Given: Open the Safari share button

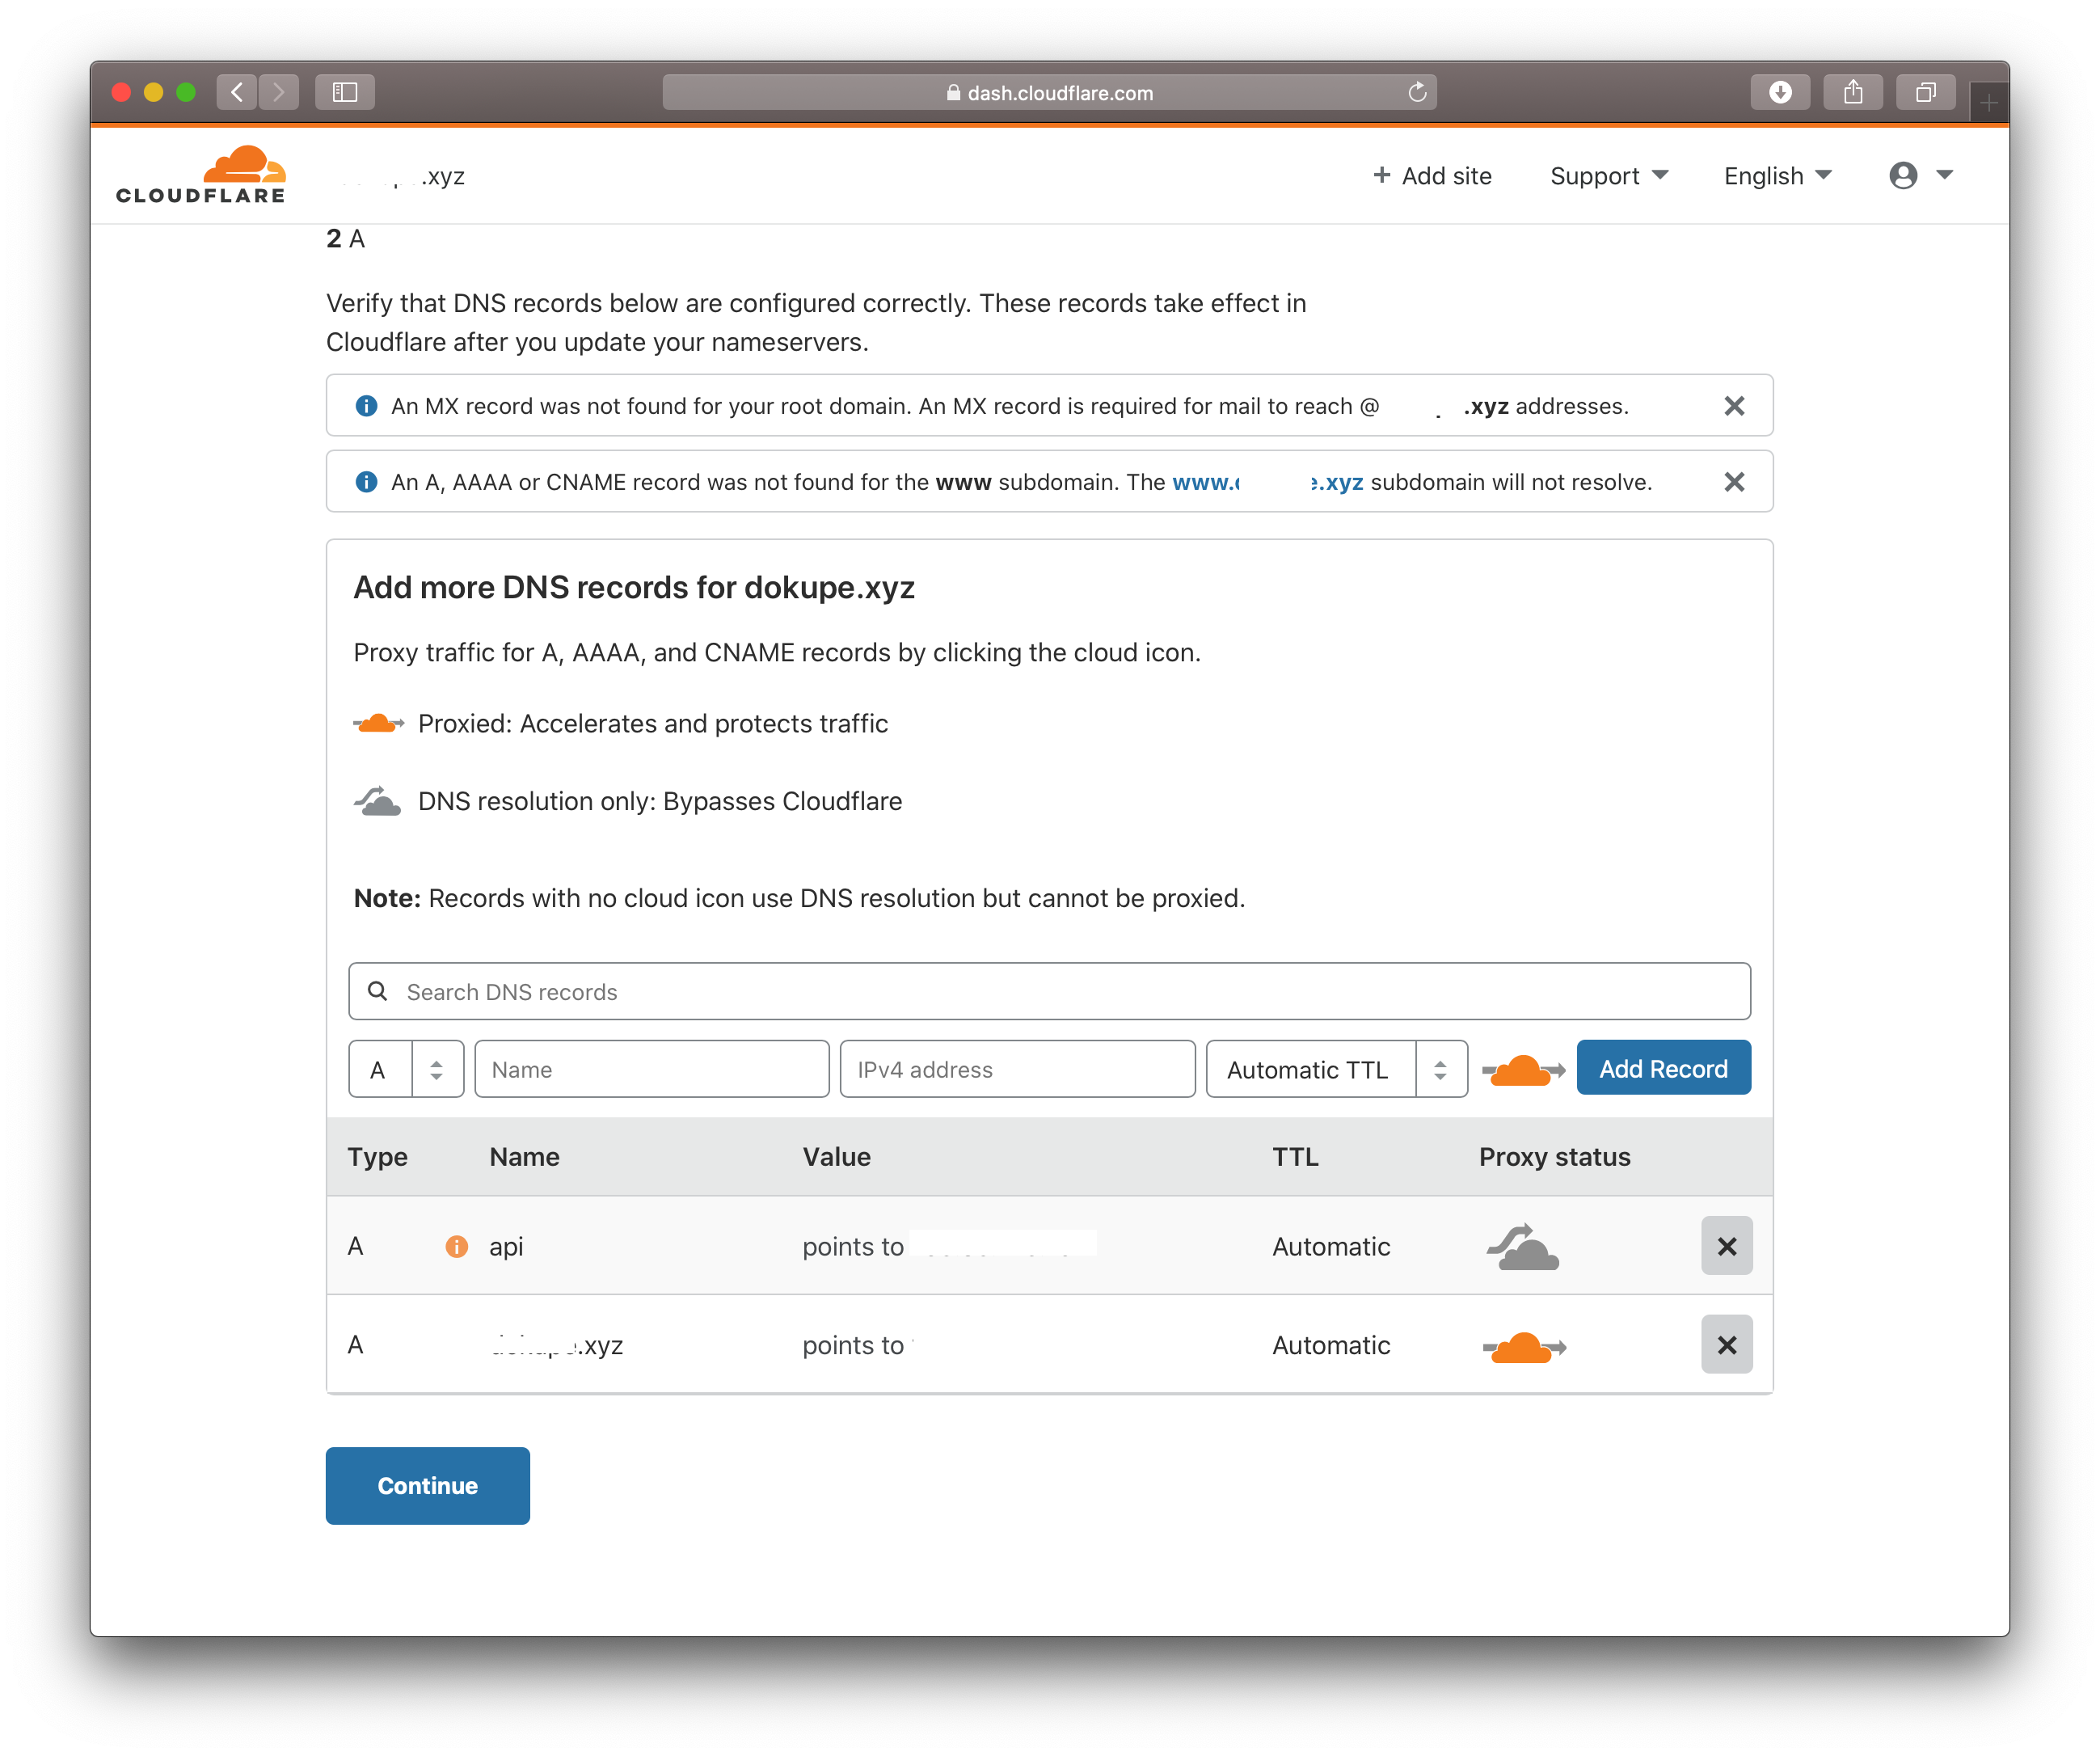Looking at the screenshot, I should click(1853, 92).
